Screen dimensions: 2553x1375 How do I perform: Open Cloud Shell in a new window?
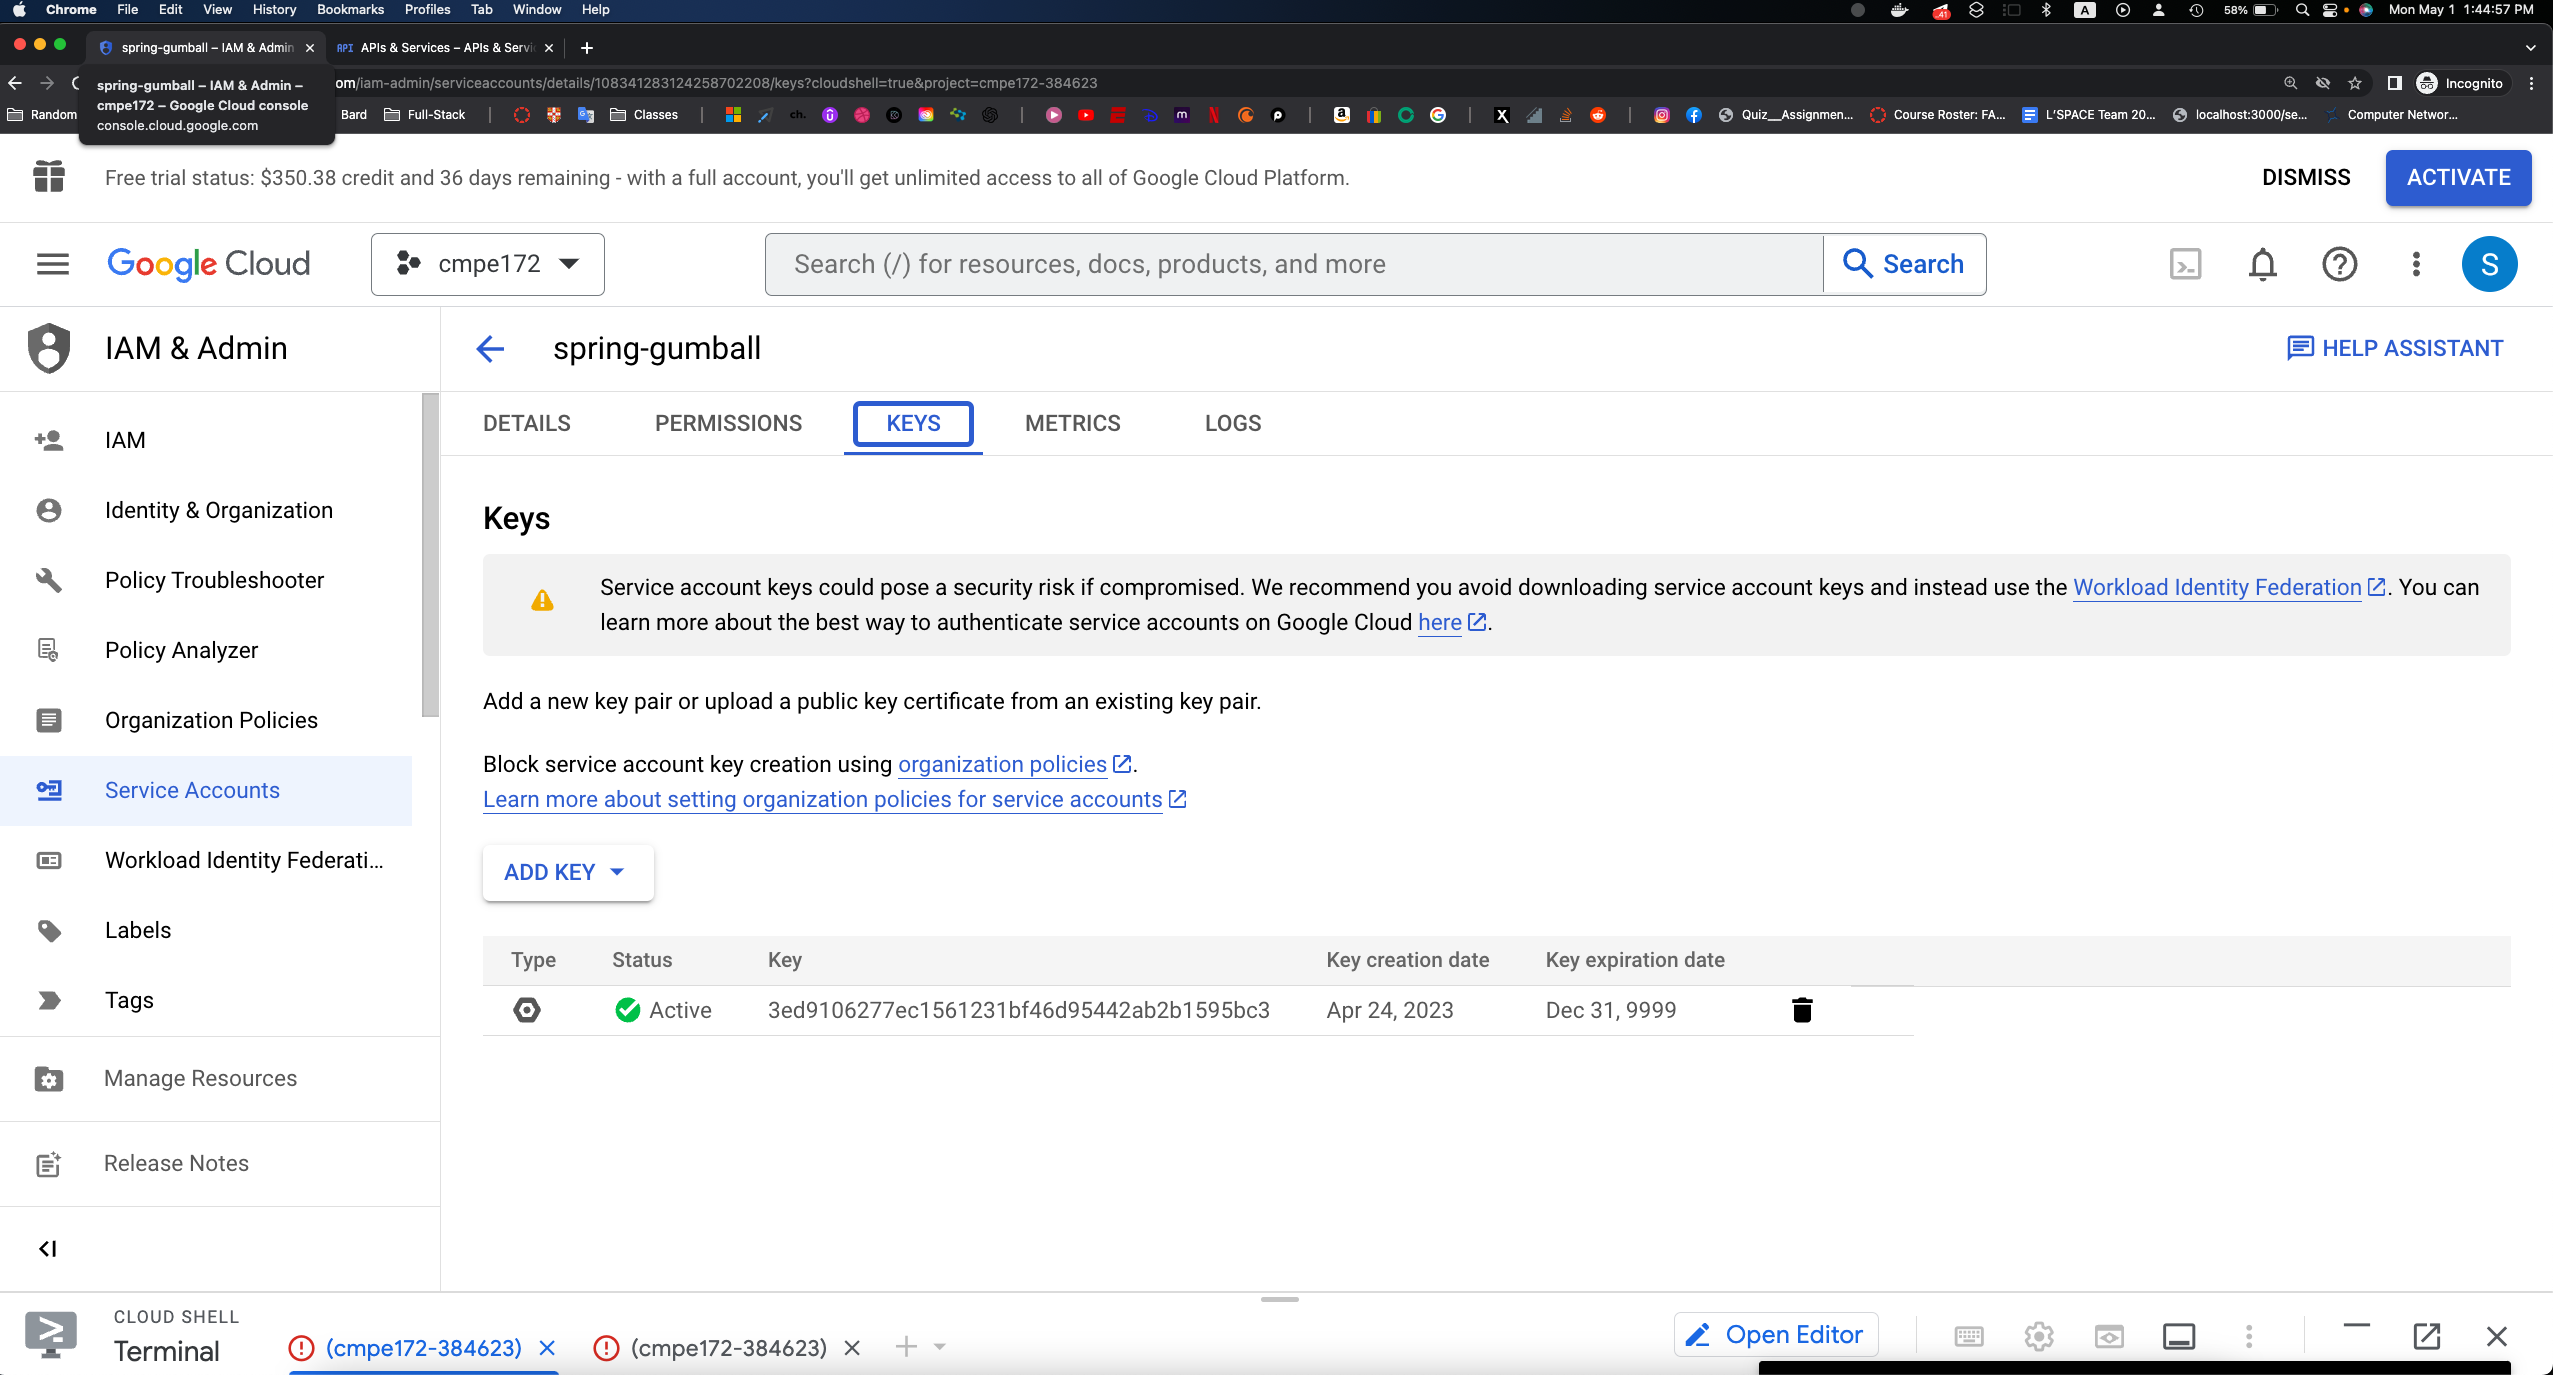click(2426, 1335)
